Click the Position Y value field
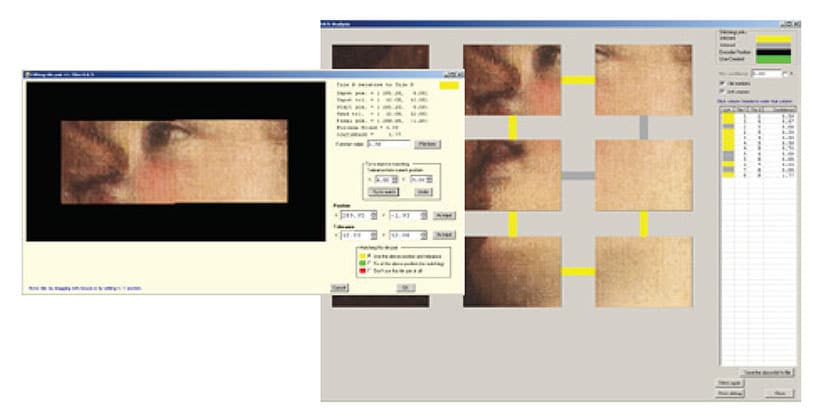Viewport: 820px width, 420px height. coord(408,215)
